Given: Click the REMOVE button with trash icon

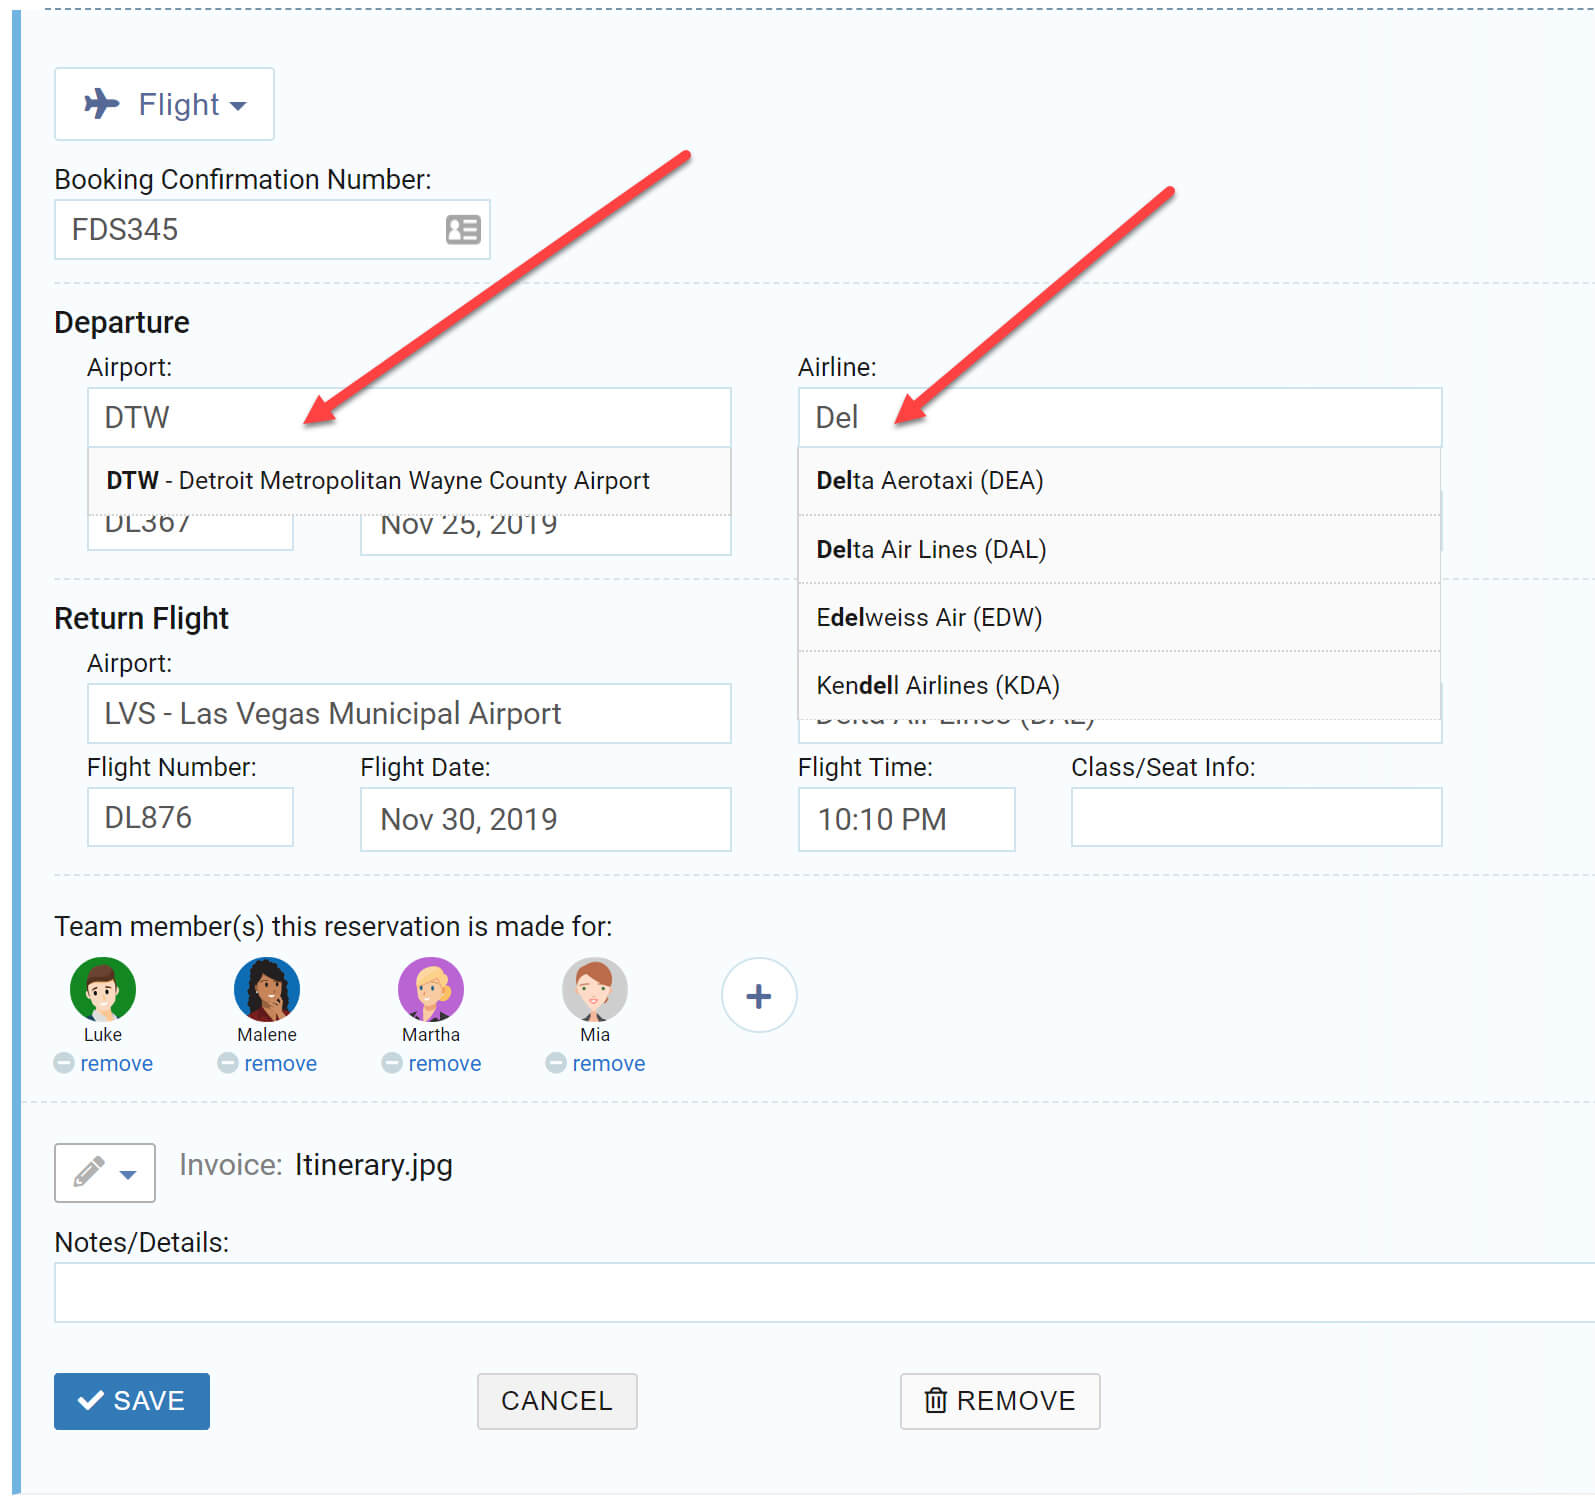Looking at the screenshot, I should click(x=1000, y=1401).
